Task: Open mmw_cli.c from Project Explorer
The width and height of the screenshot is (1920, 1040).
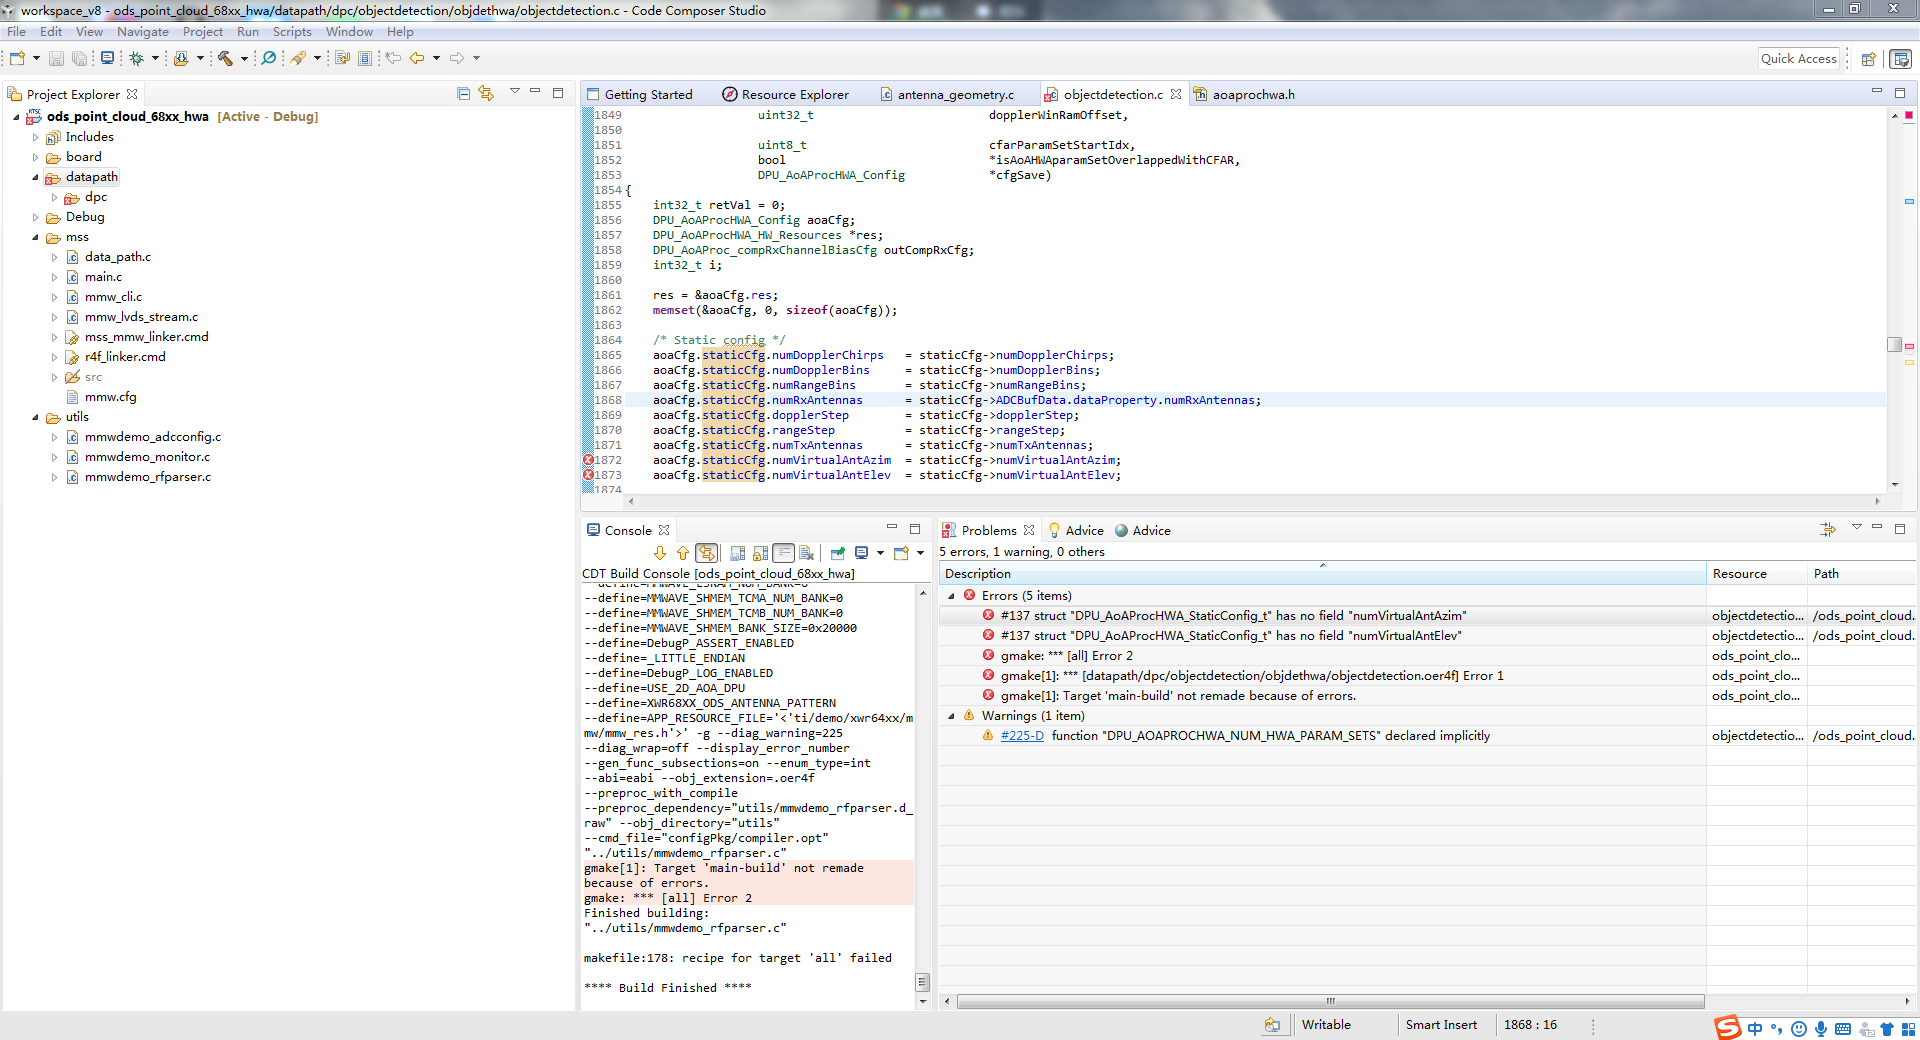Action: 113,297
